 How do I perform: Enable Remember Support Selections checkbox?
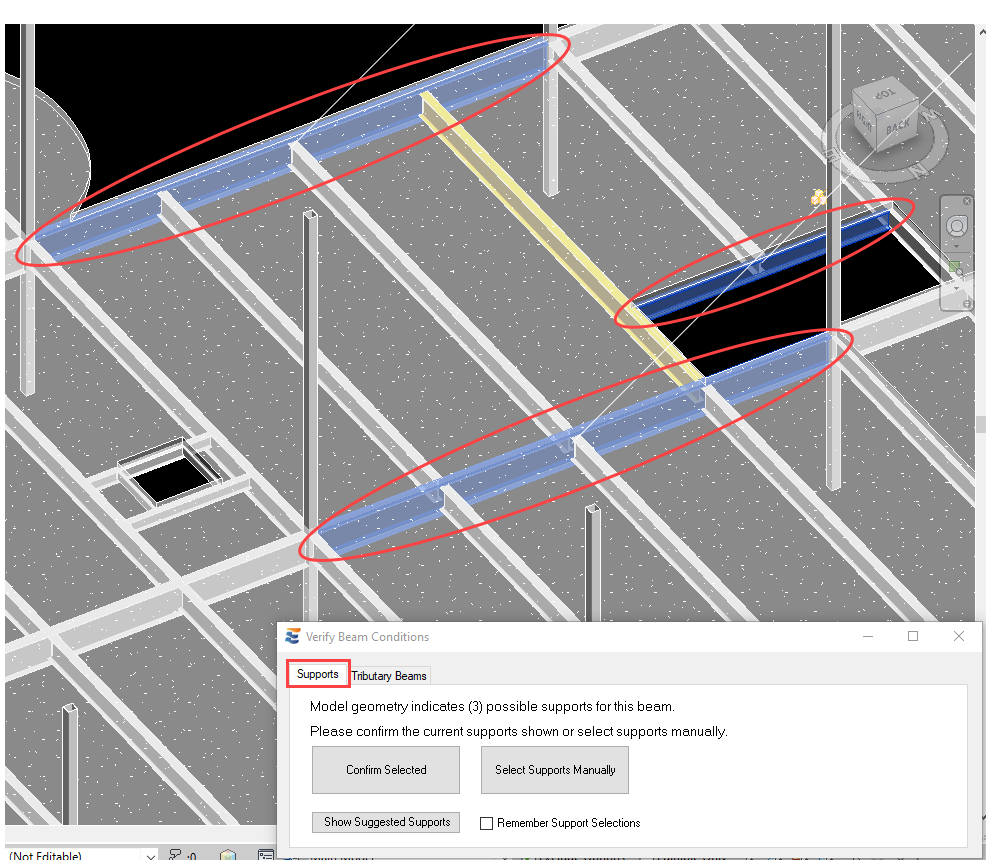coord(487,823)
